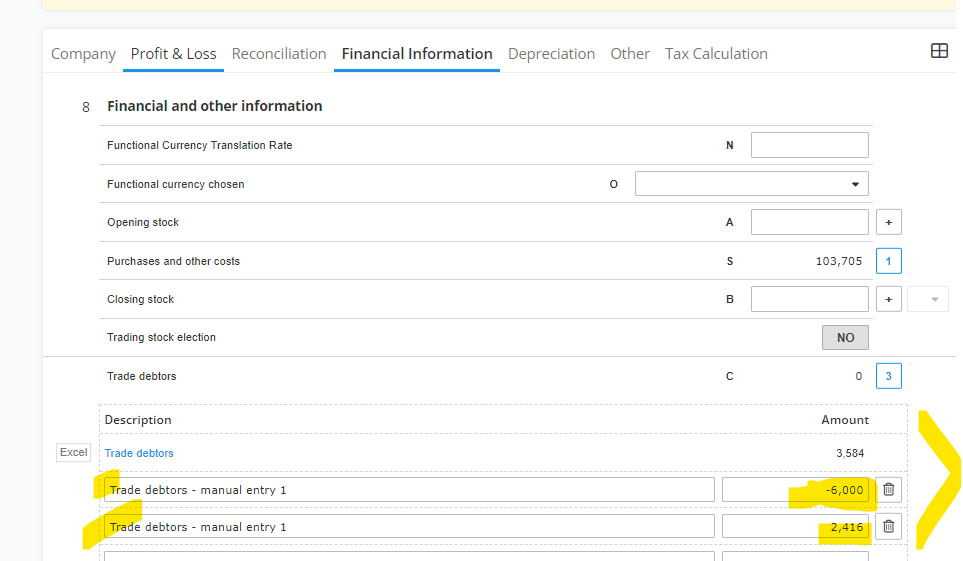Viewport: 963px width, 561px height.
Task: Collapse Trade debtors breakdown badge showing 3
Action: pos(888,376)
